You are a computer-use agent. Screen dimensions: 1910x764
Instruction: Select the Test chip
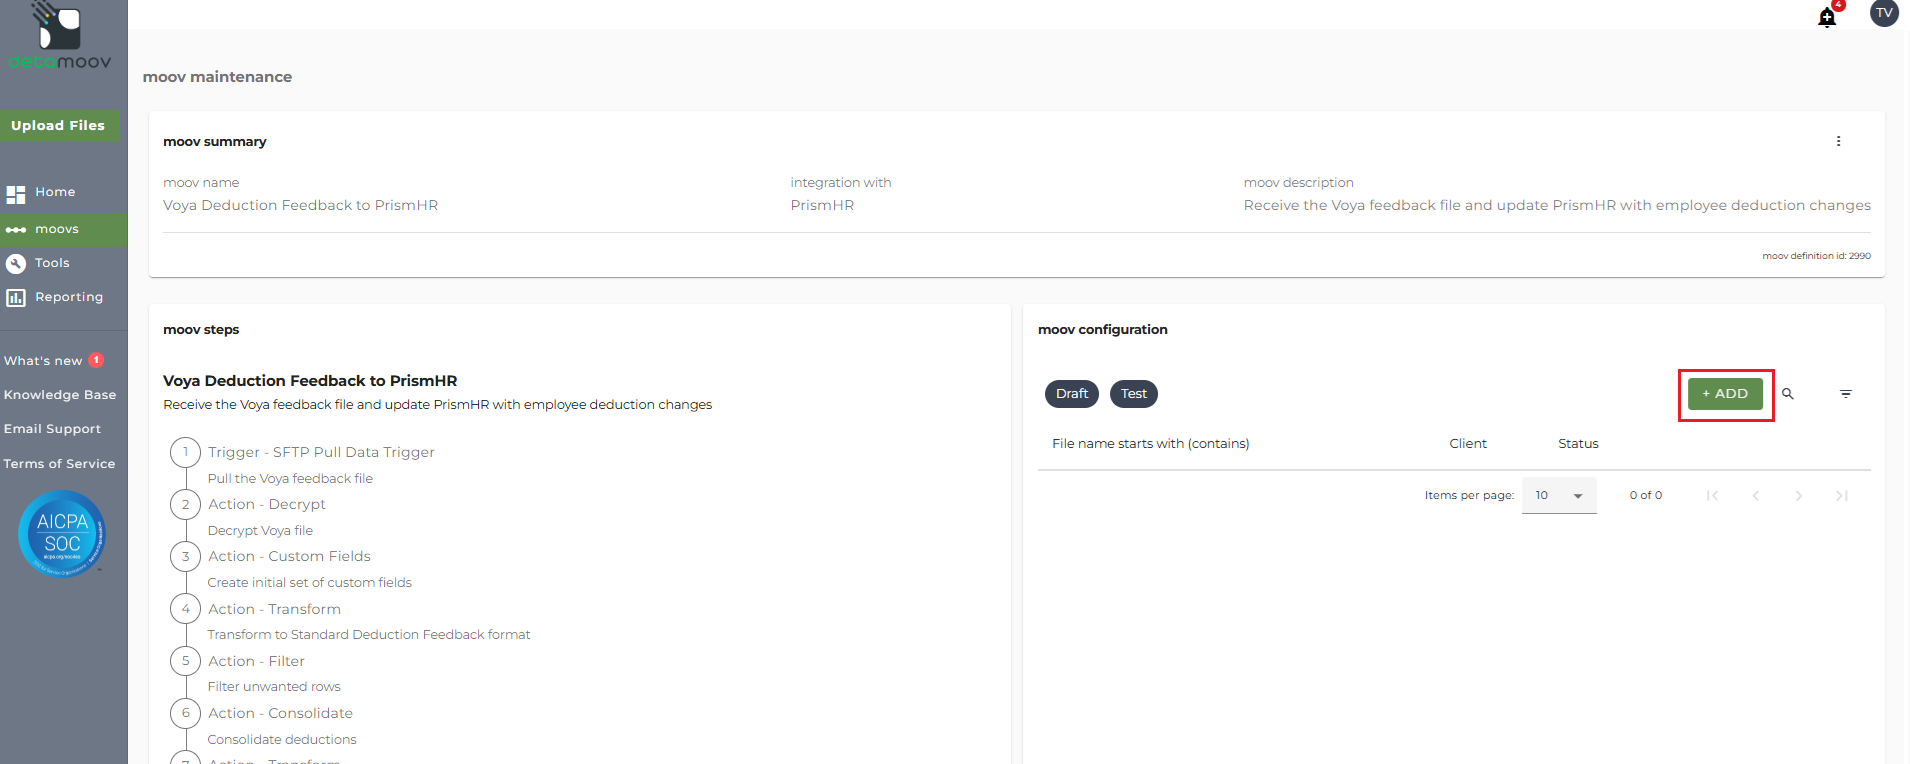(1134, 394)
